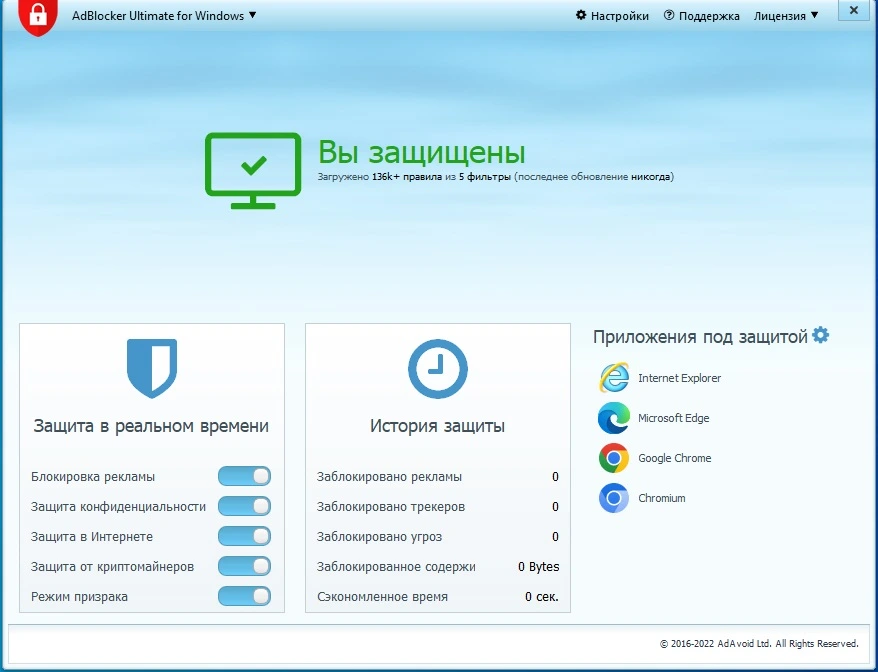878x672 pixels.
Task: Click the blue shield real-time protection icon
Action: pos(152,368)
